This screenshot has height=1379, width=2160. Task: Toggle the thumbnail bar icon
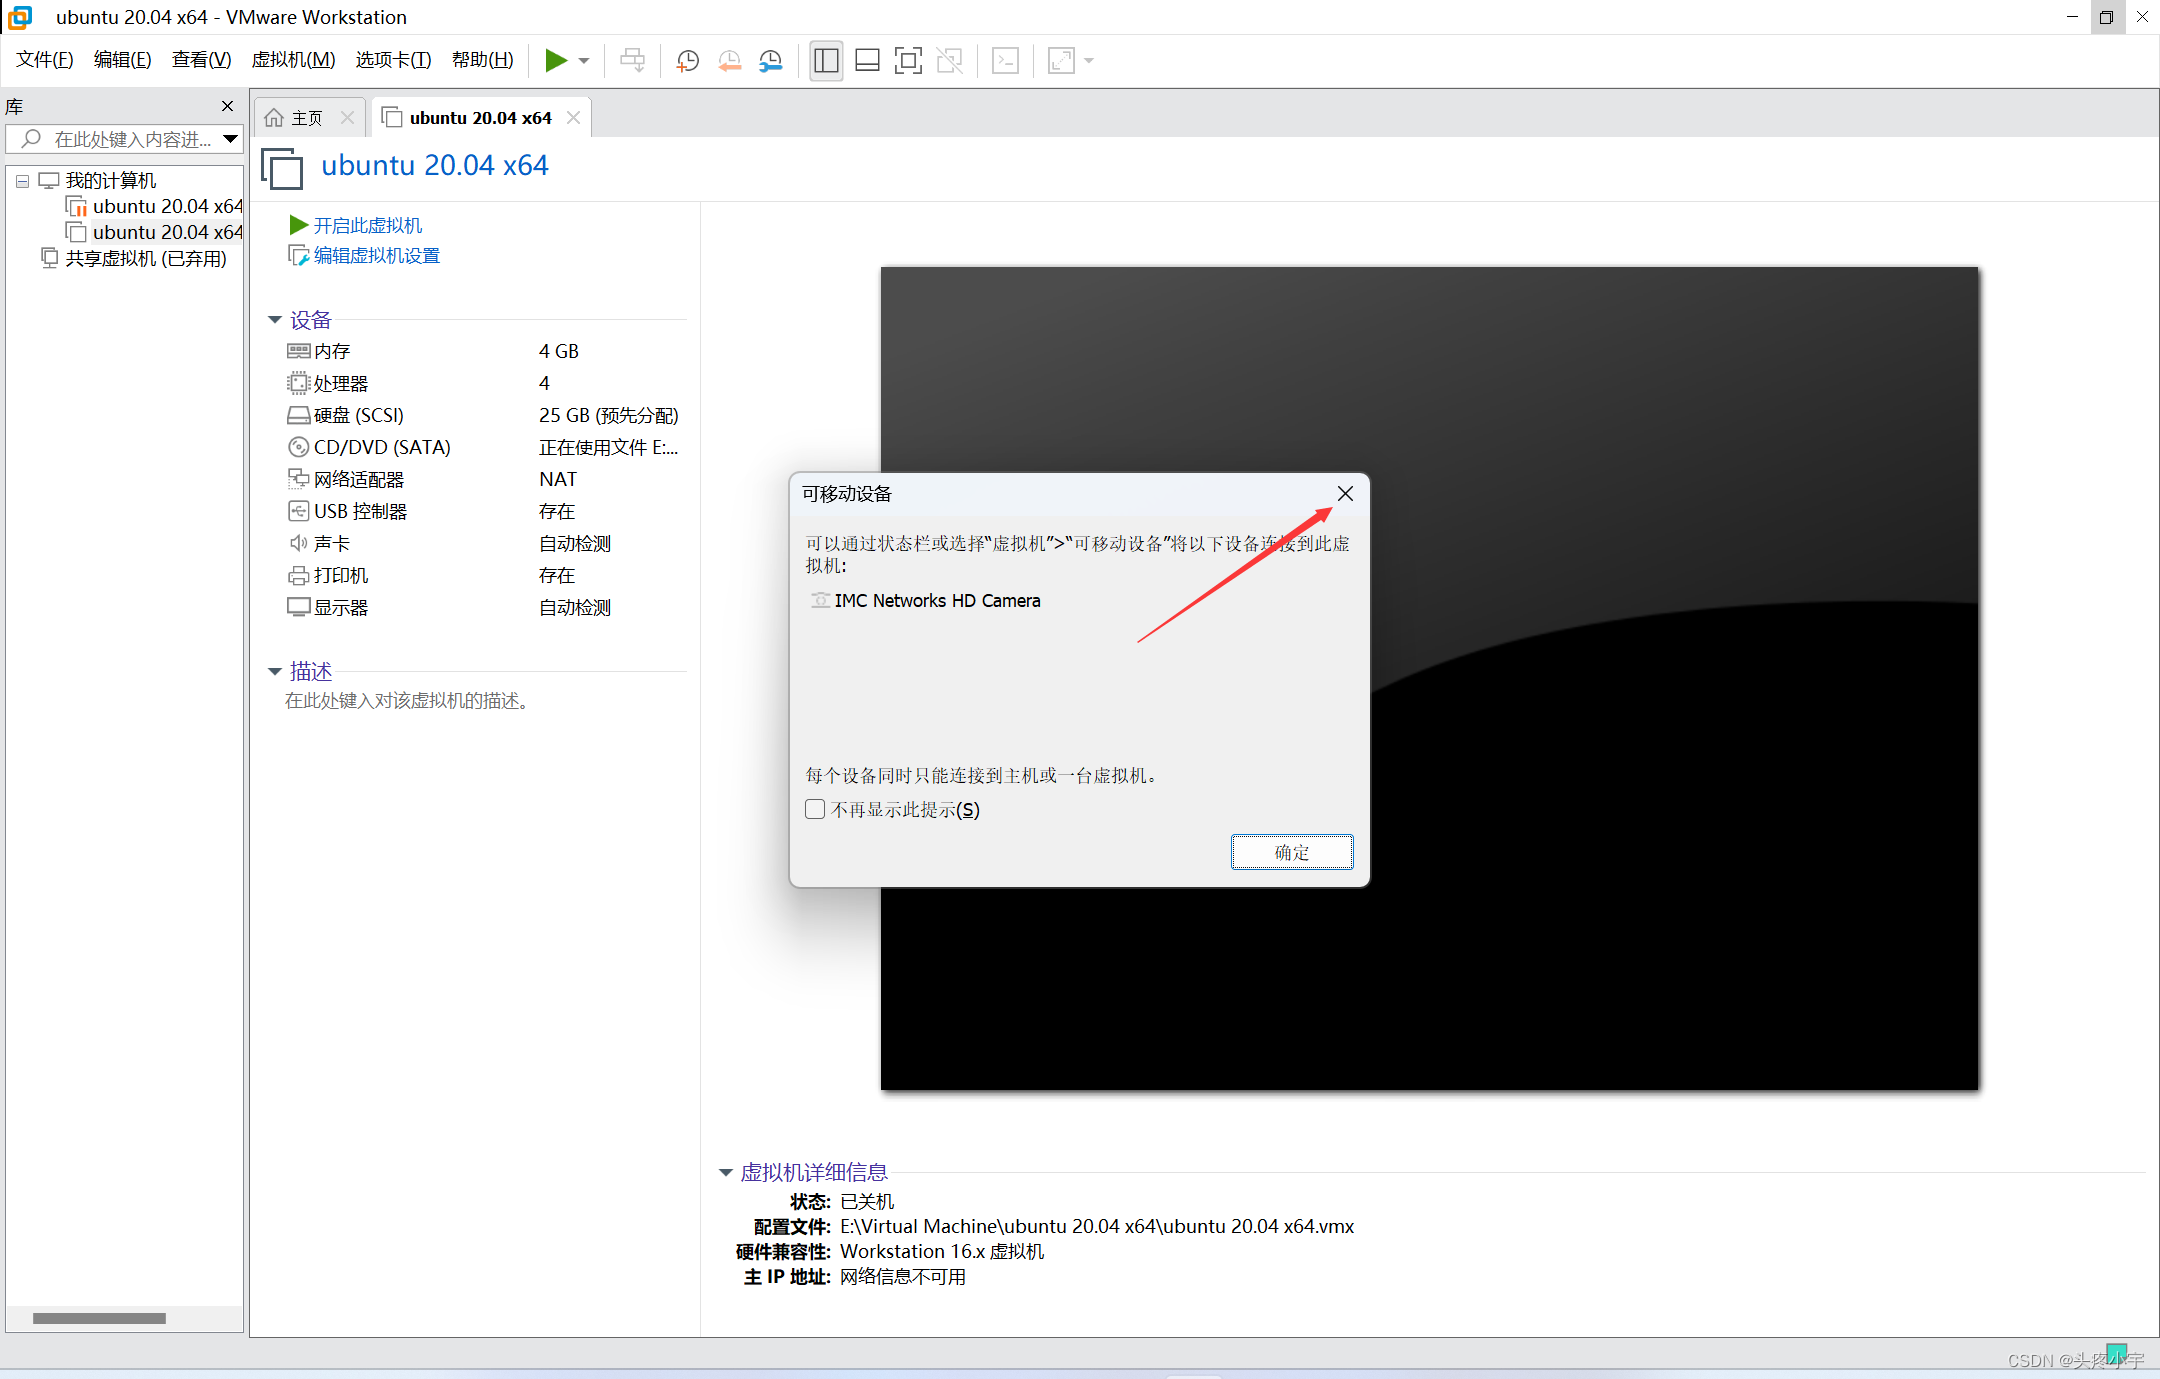[867, 61]
